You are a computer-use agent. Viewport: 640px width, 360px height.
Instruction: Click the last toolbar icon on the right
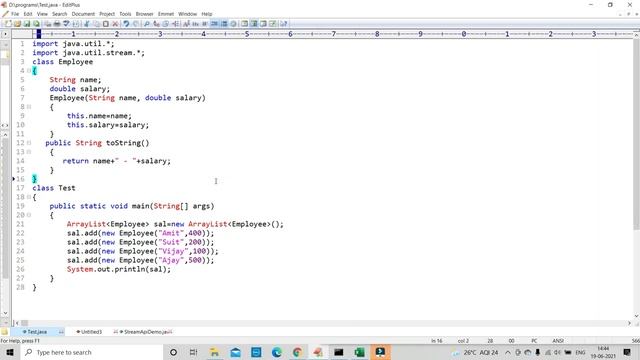pos(283,24)
